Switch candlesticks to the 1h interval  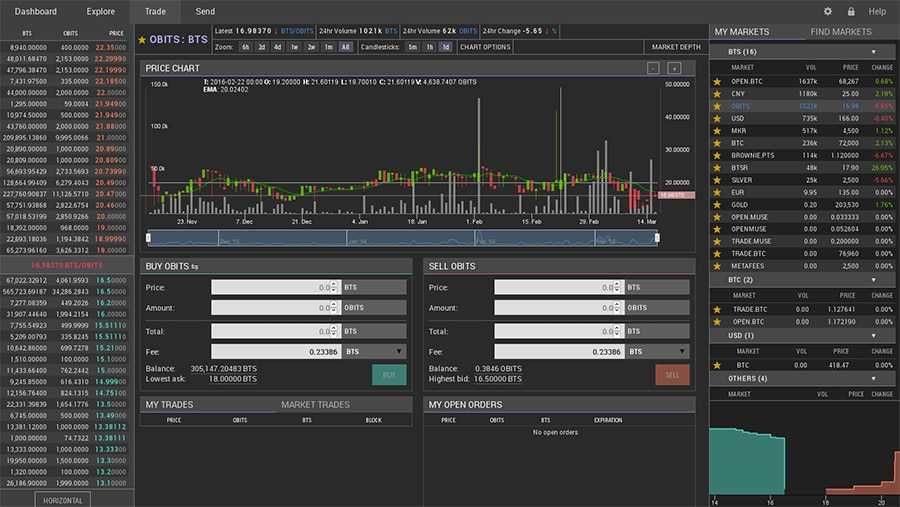[429, 47]
